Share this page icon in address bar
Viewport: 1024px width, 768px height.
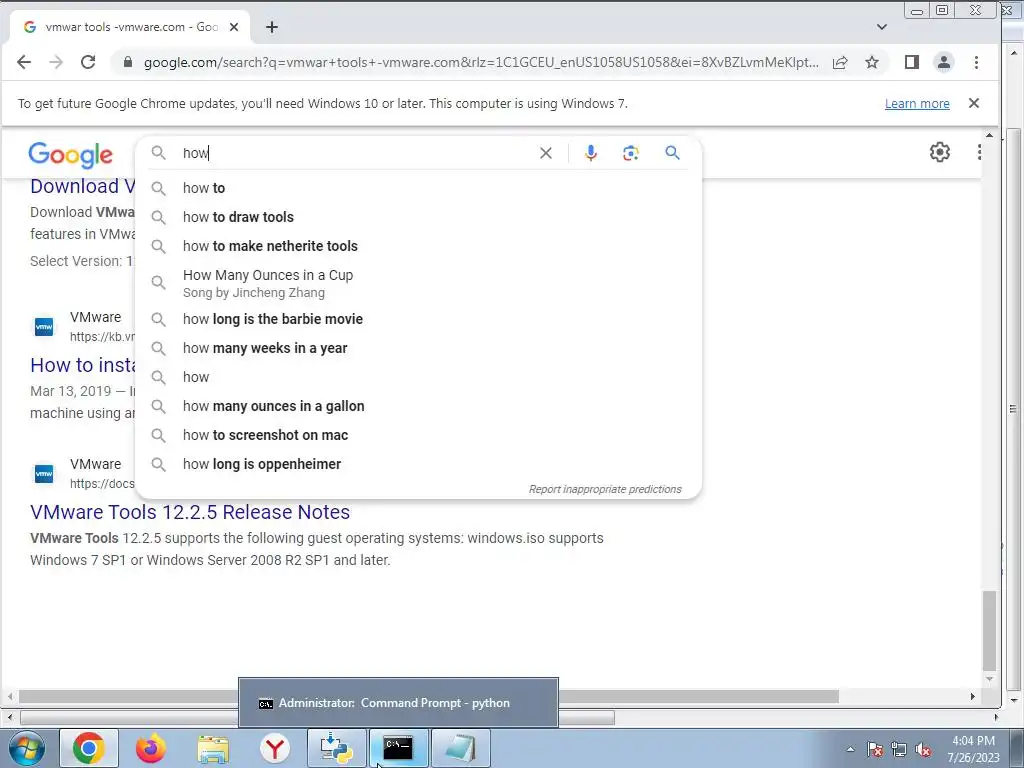click(840, 62)
